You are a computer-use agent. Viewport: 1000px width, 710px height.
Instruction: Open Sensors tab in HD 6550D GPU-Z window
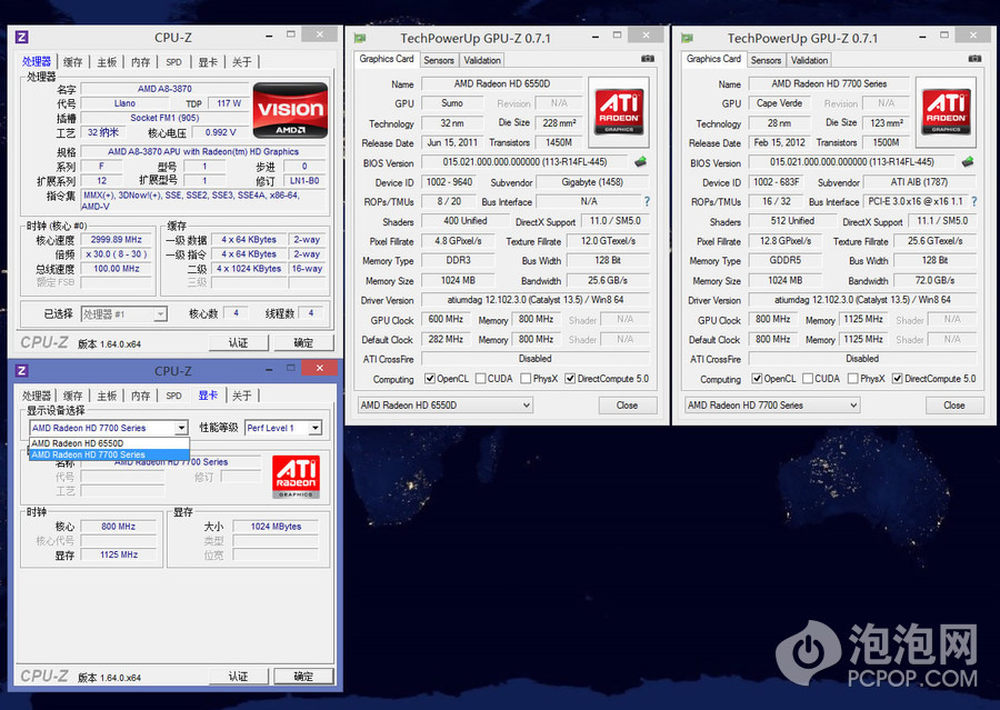[439, 60]
